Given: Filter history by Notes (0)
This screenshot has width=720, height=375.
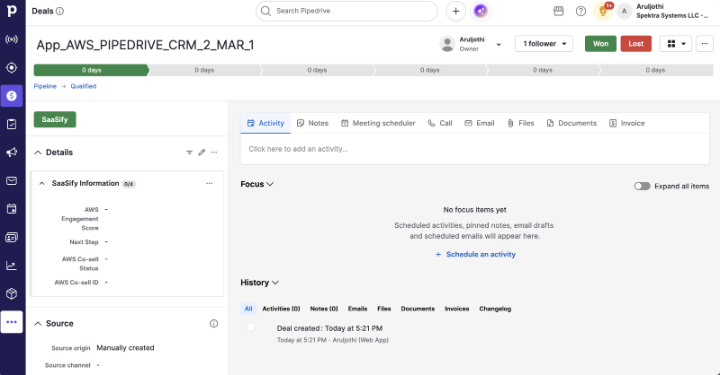Looking at the screenshot, I should 324,309.
